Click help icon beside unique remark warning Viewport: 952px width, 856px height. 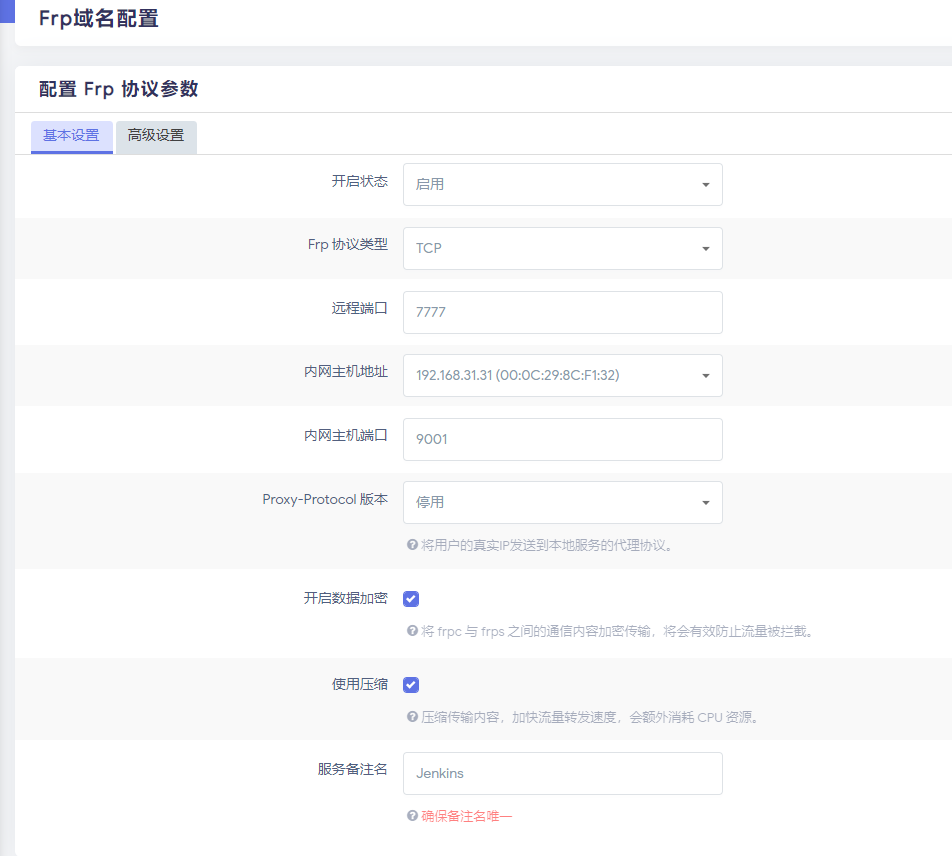(411, 816)
